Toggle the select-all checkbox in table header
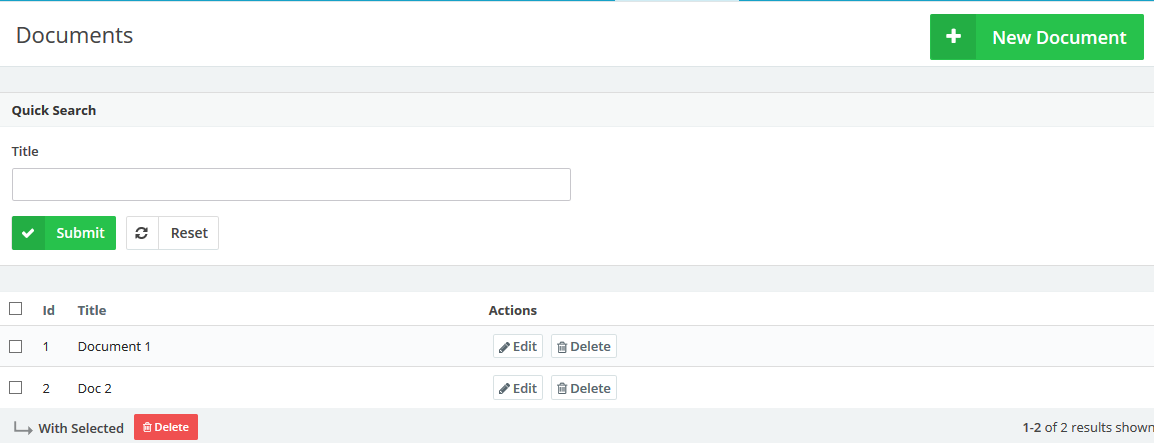 (16, 309)
